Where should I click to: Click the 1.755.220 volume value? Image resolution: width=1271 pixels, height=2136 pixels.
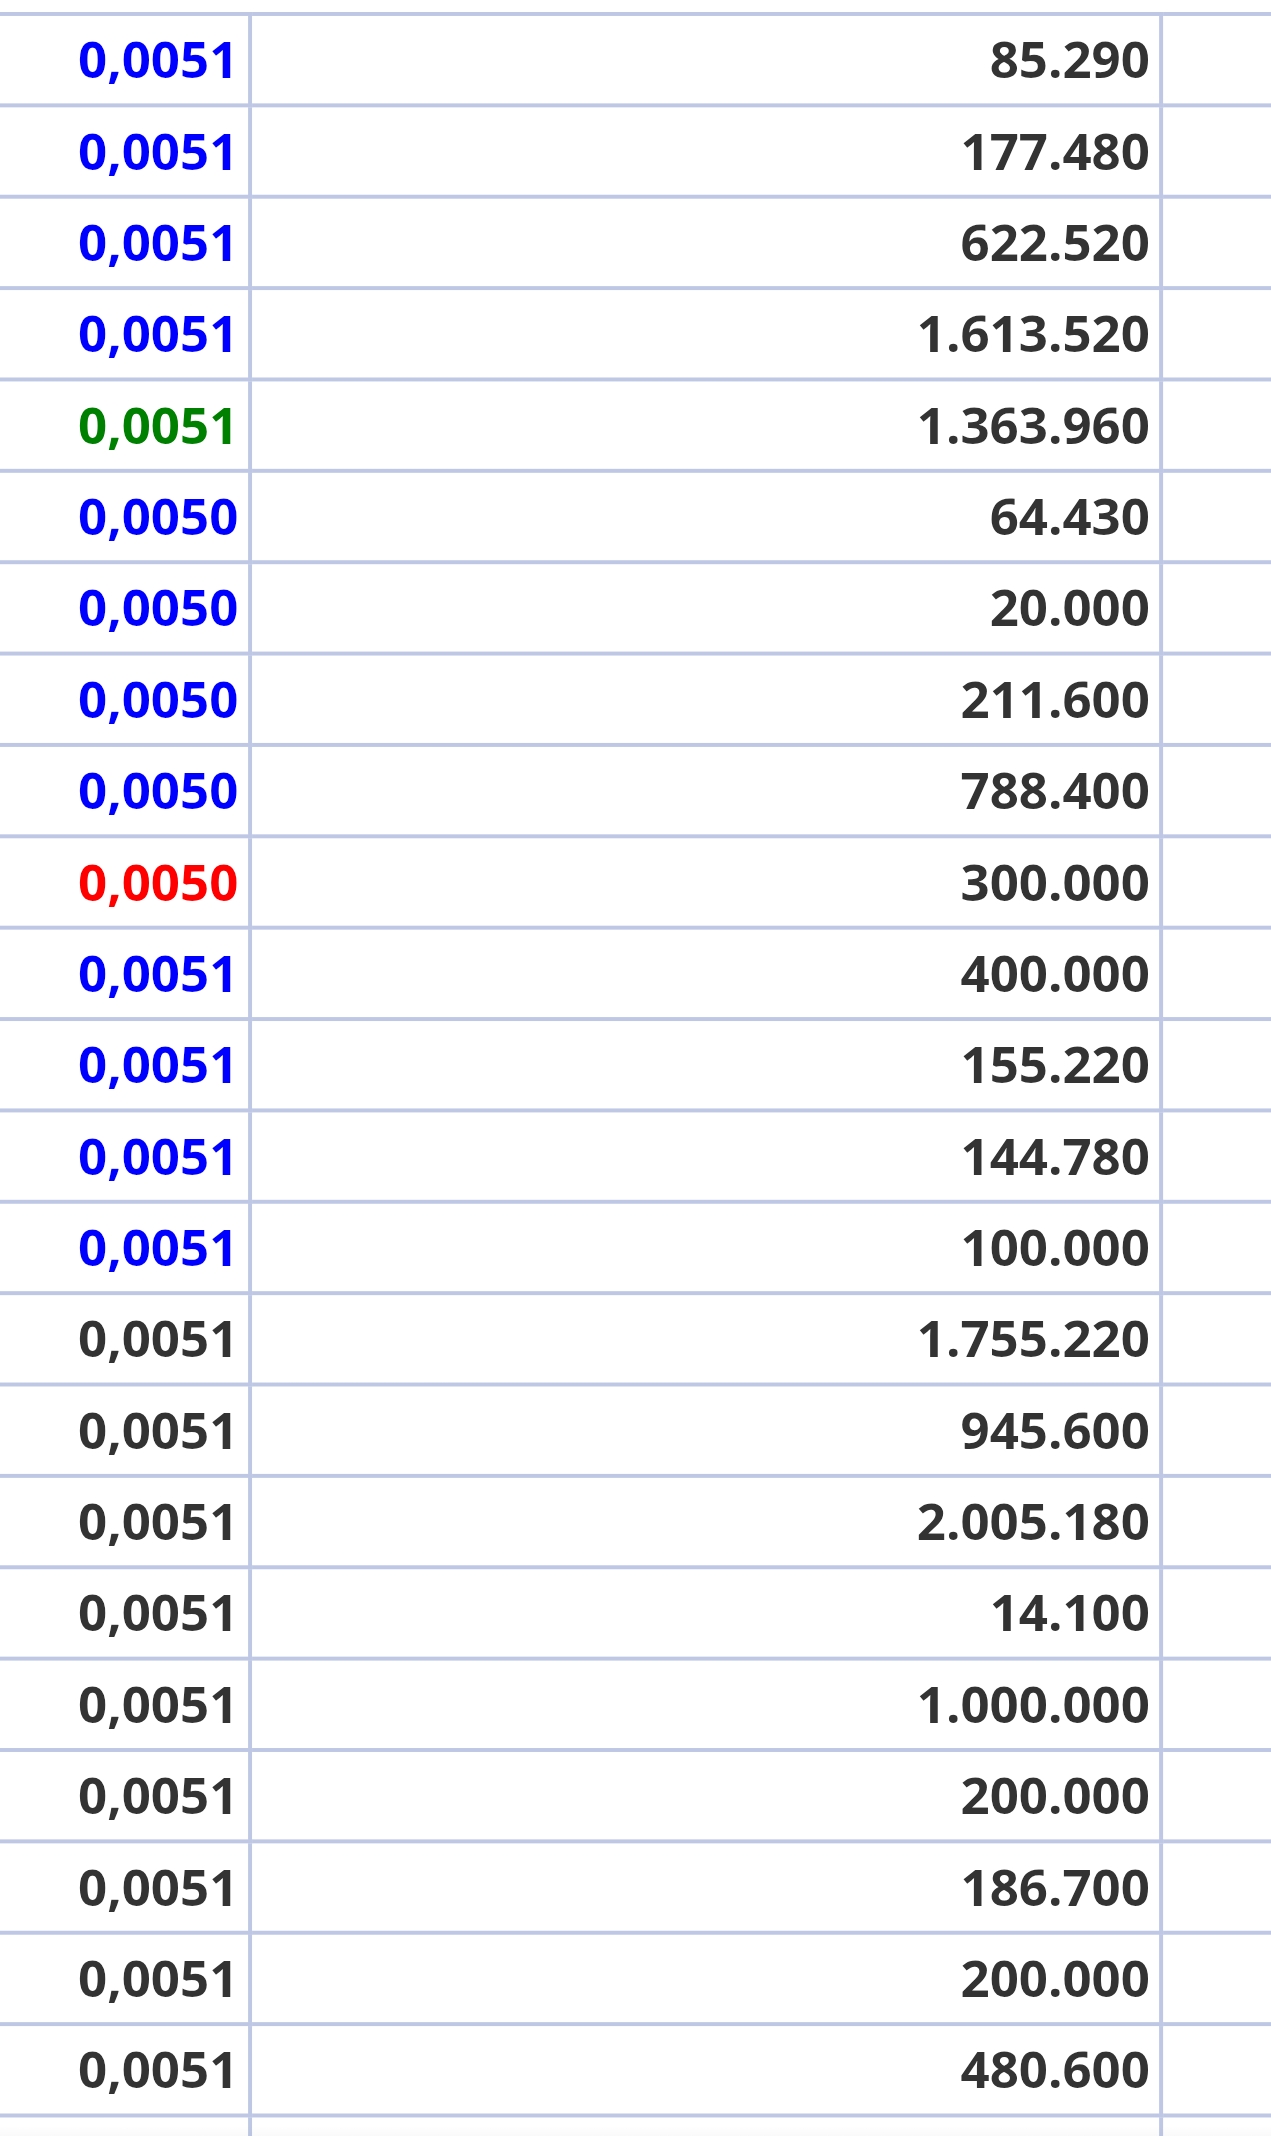click(1033, 1340)
